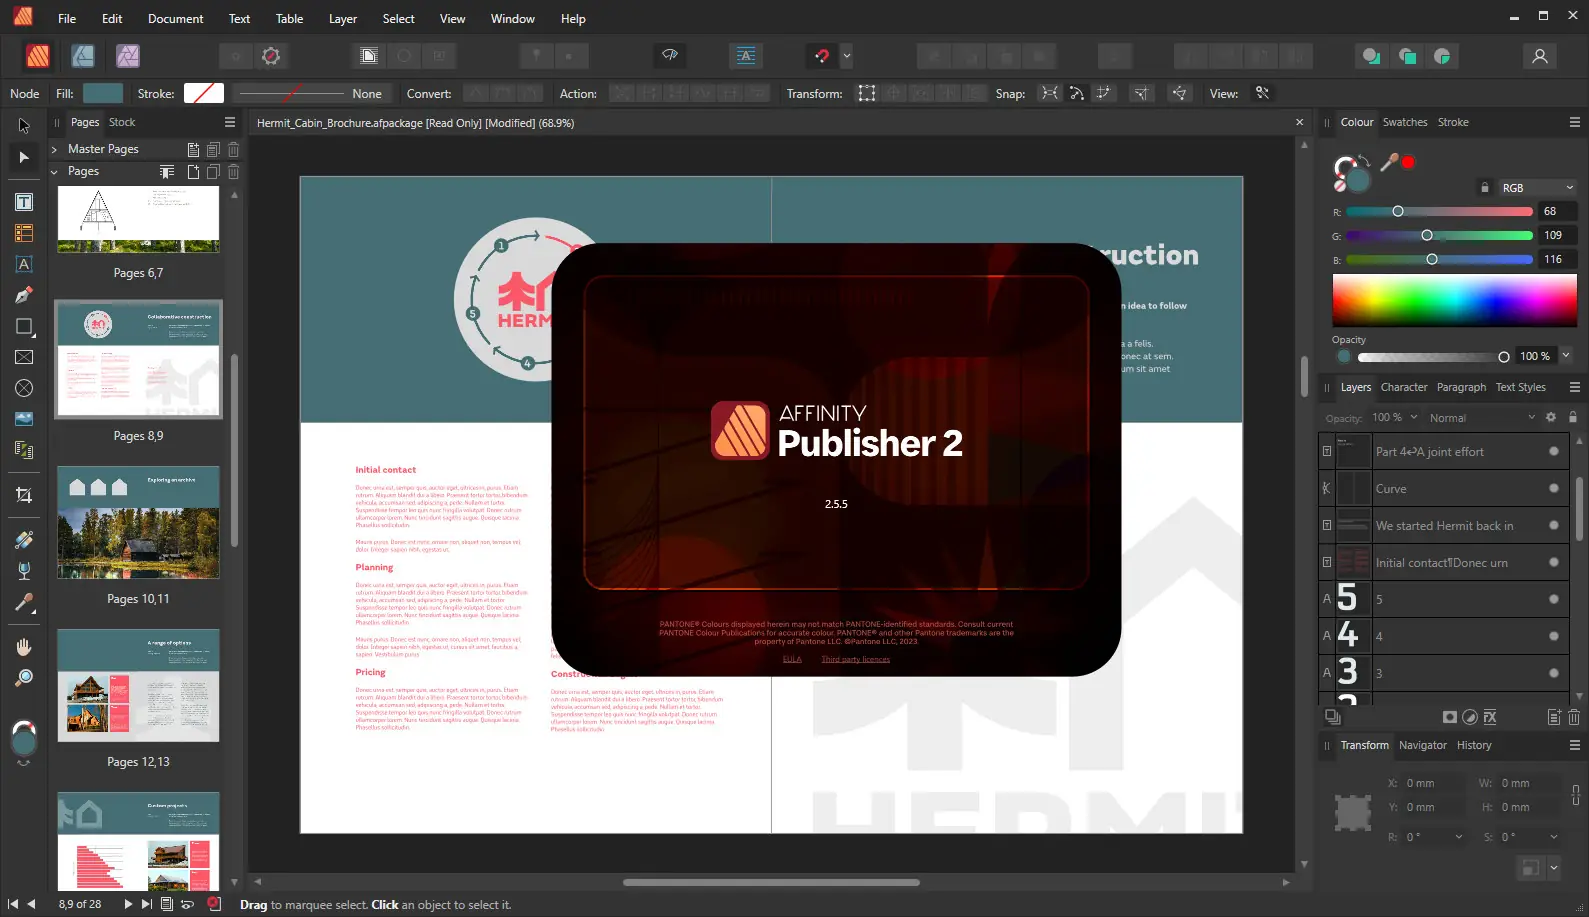1589x917 pixels.
Task: Select the Zoom magnifier tool
Action: click(24, 678)
